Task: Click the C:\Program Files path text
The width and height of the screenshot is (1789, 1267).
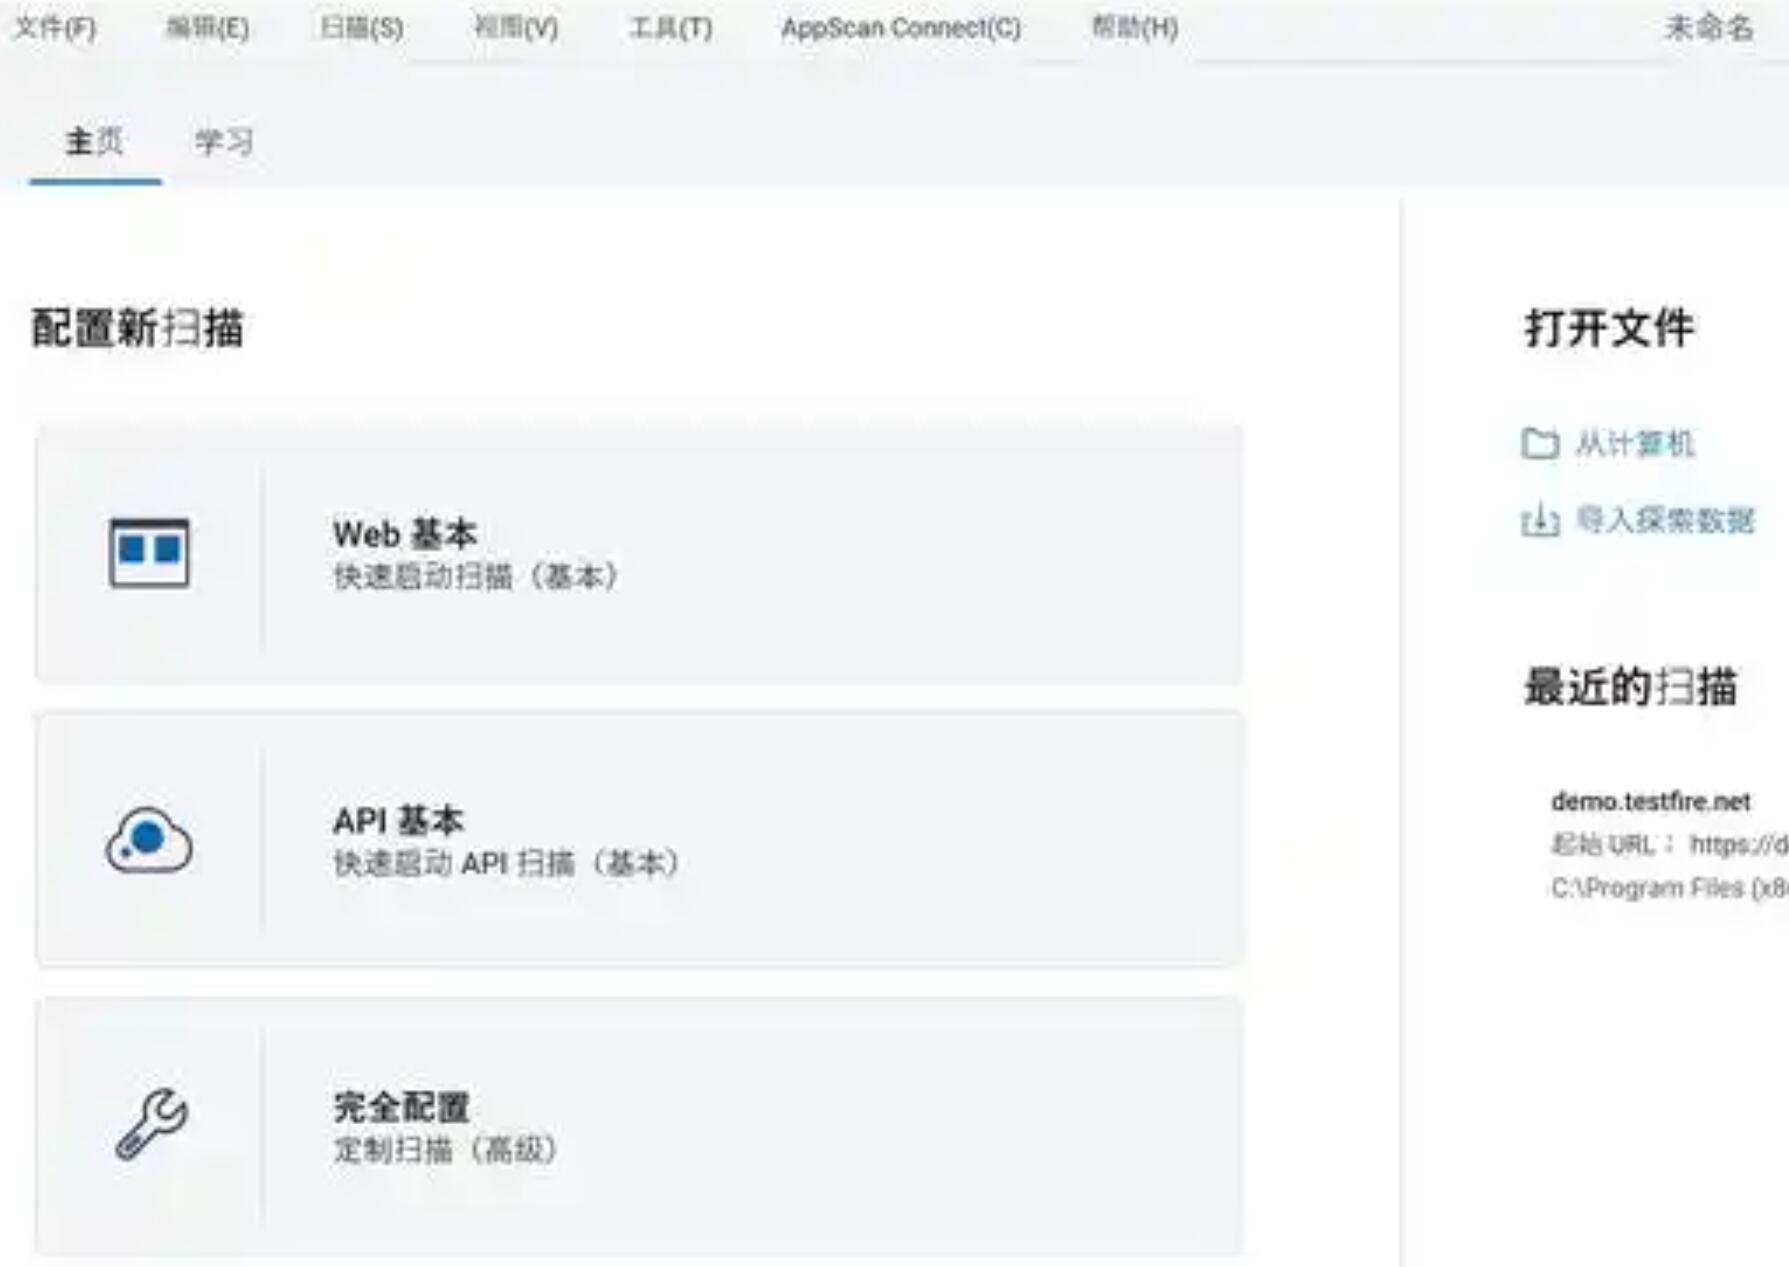Action: click(x=1669, y=888)
